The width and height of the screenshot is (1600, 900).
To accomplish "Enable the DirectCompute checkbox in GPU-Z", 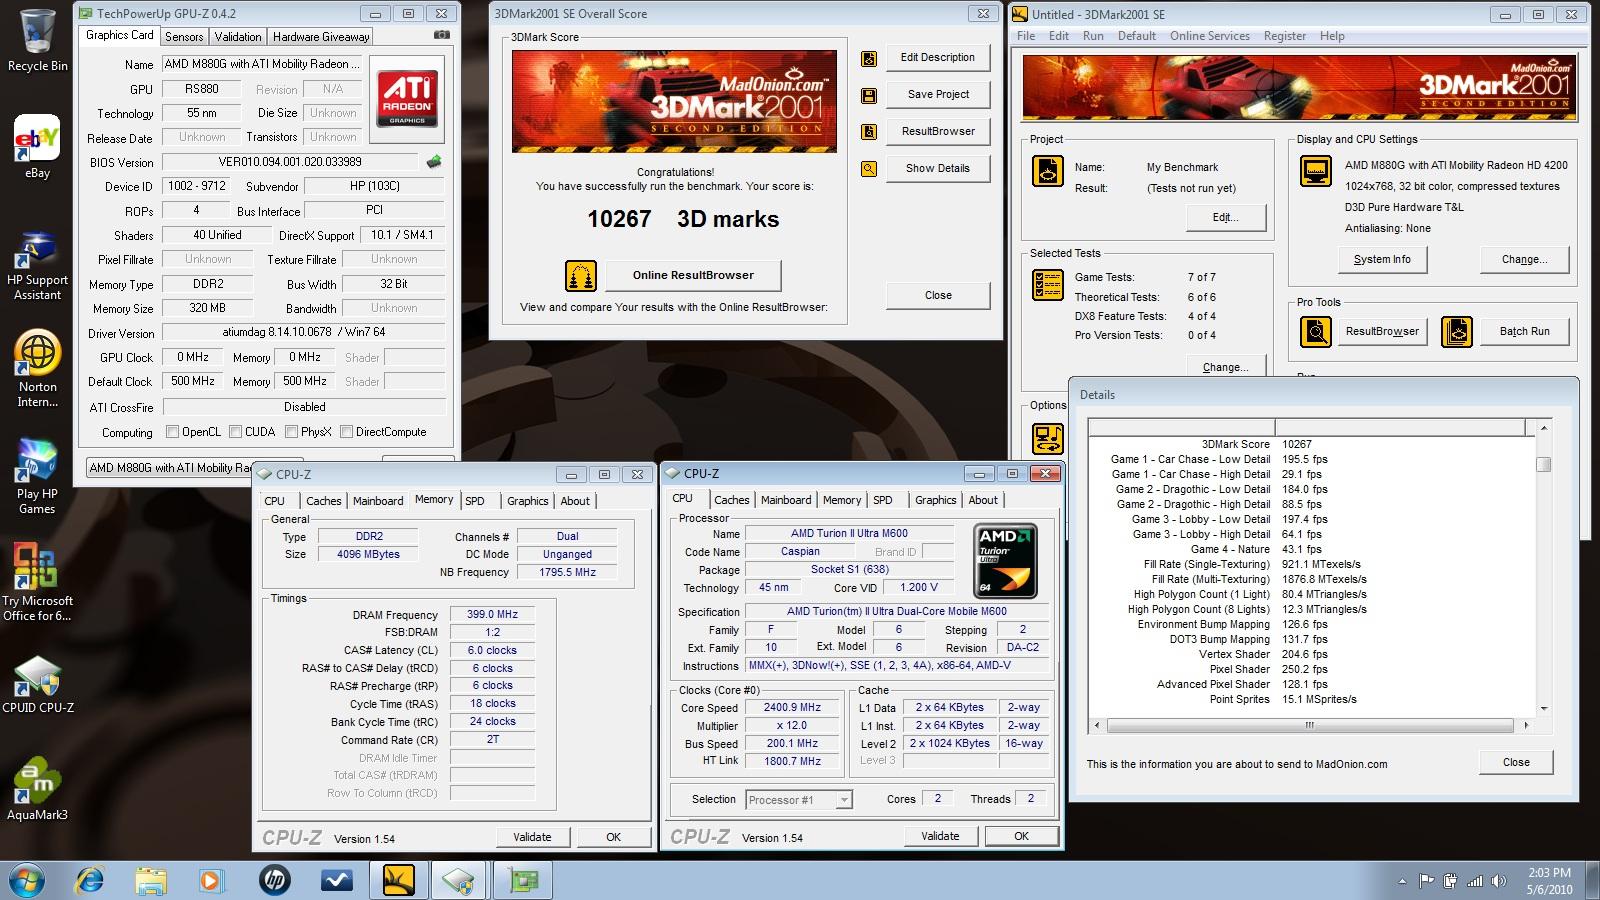I will (x=346, y=432).
